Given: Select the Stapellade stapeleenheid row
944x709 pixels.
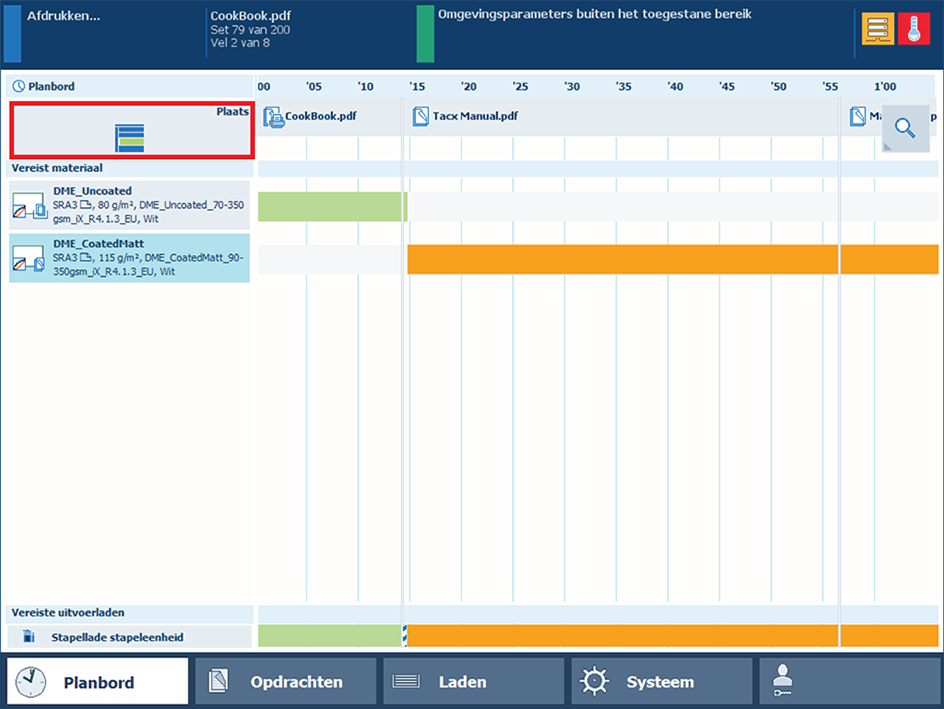Looking at the screenshot, I should pos(129,637).
